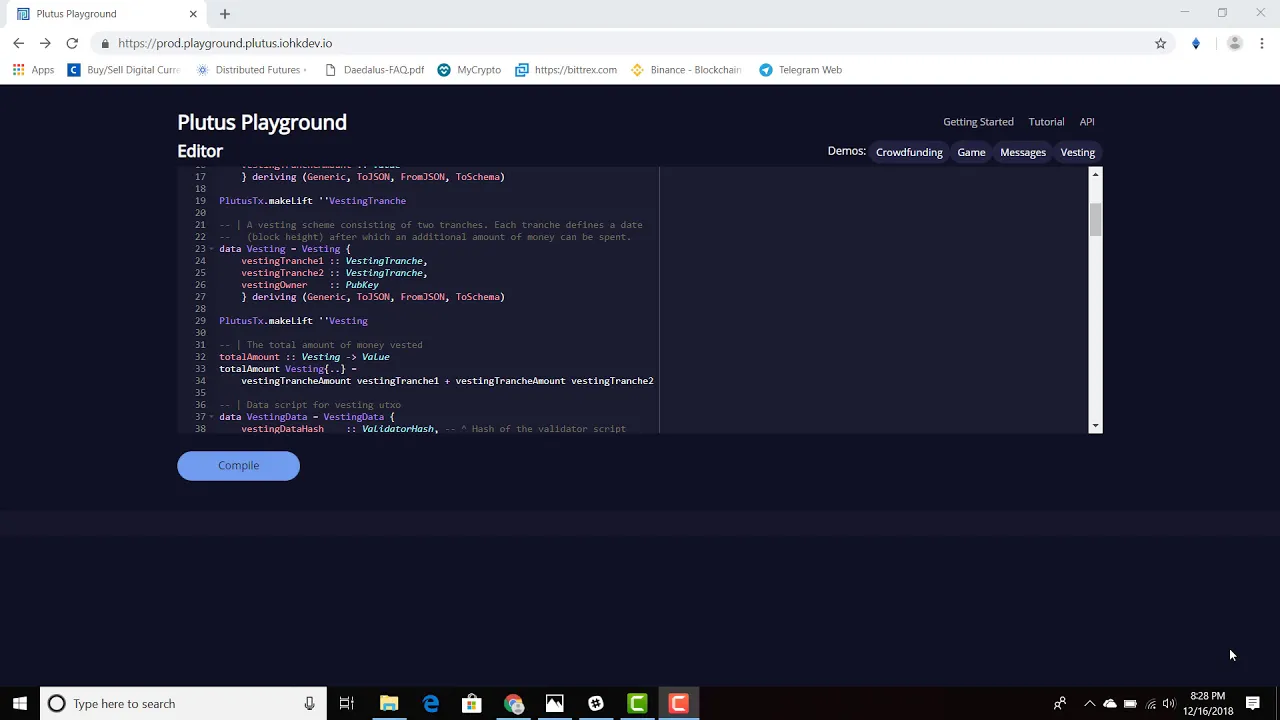Open Daedalus-FAQ.pdf bookmark
Image resolution: width=1280 pixels, height=720 pixels.
(x=374, y=70)
